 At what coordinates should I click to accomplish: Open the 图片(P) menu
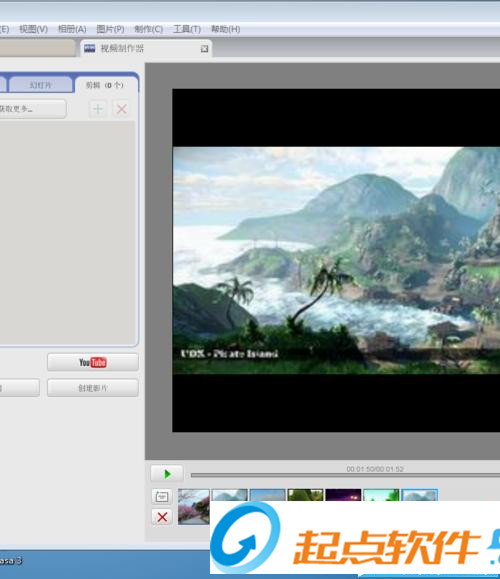[x=110, y=29]
